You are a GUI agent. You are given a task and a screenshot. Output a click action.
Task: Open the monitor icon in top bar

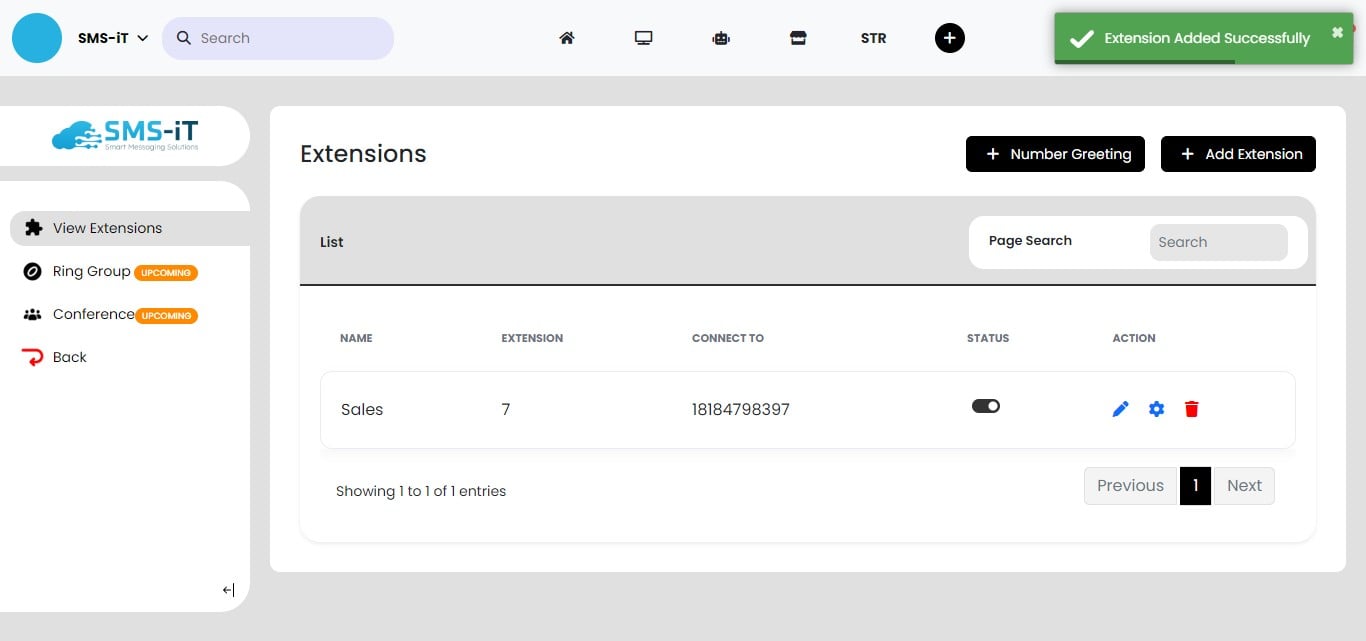coord(643,38)
